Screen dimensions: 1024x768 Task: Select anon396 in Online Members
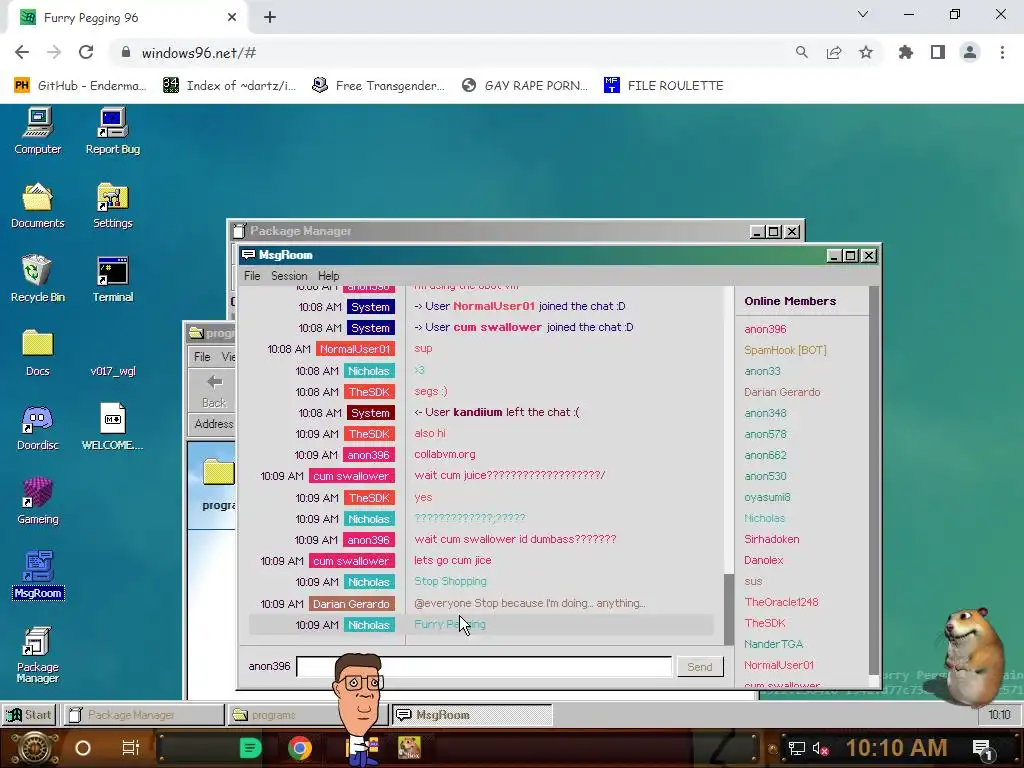point(765,329)
